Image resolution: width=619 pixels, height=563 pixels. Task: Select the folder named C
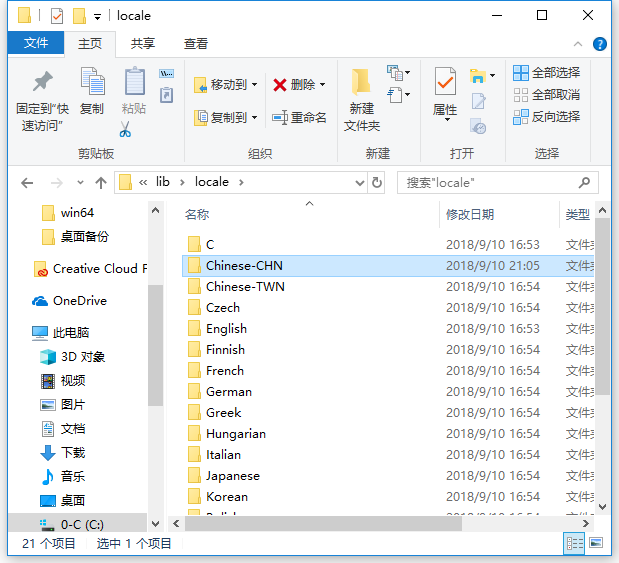coord(388,245)
